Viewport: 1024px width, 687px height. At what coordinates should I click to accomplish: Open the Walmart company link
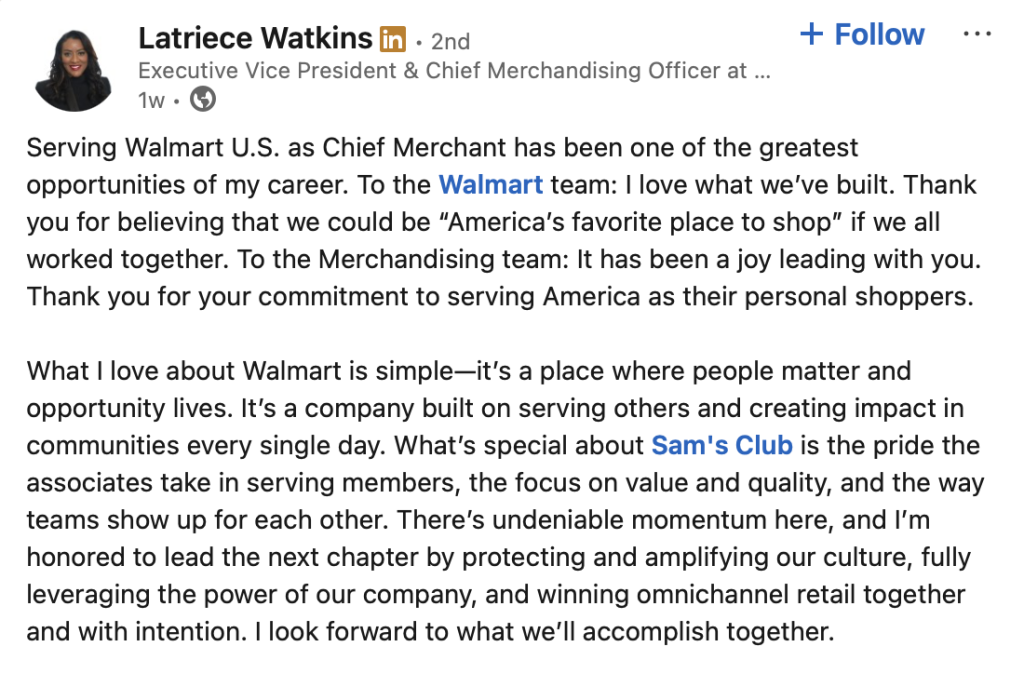pos(491,185)
